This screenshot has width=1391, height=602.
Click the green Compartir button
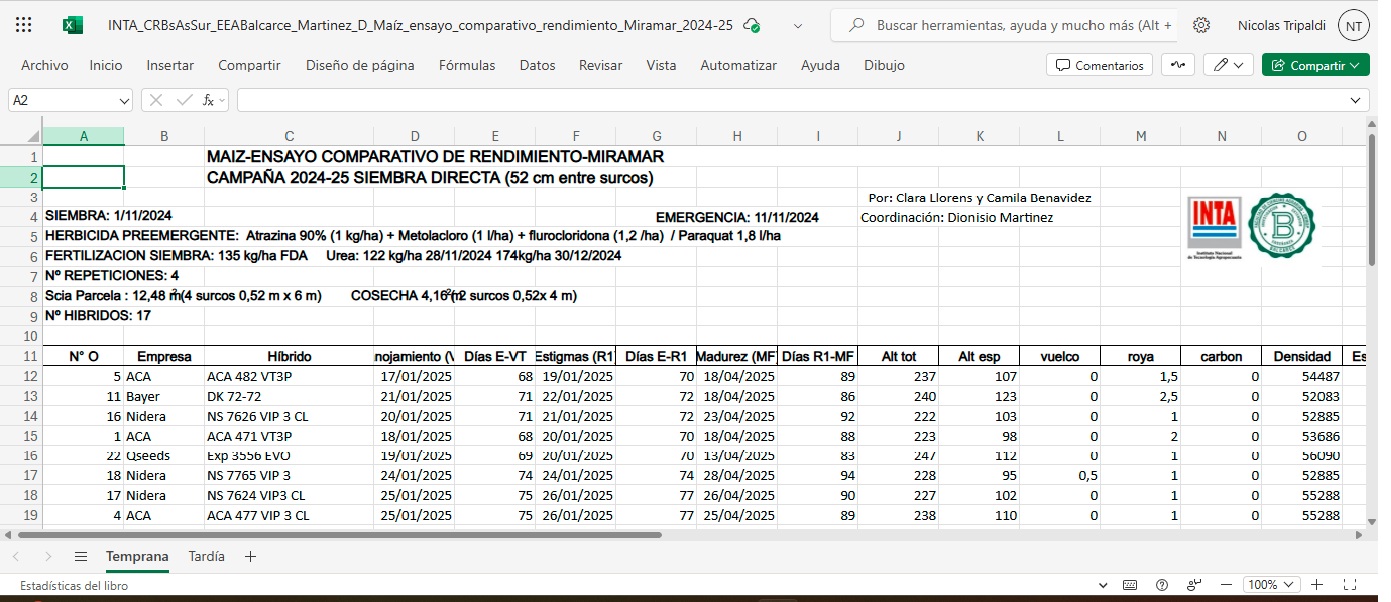(x=1315, y=65)
